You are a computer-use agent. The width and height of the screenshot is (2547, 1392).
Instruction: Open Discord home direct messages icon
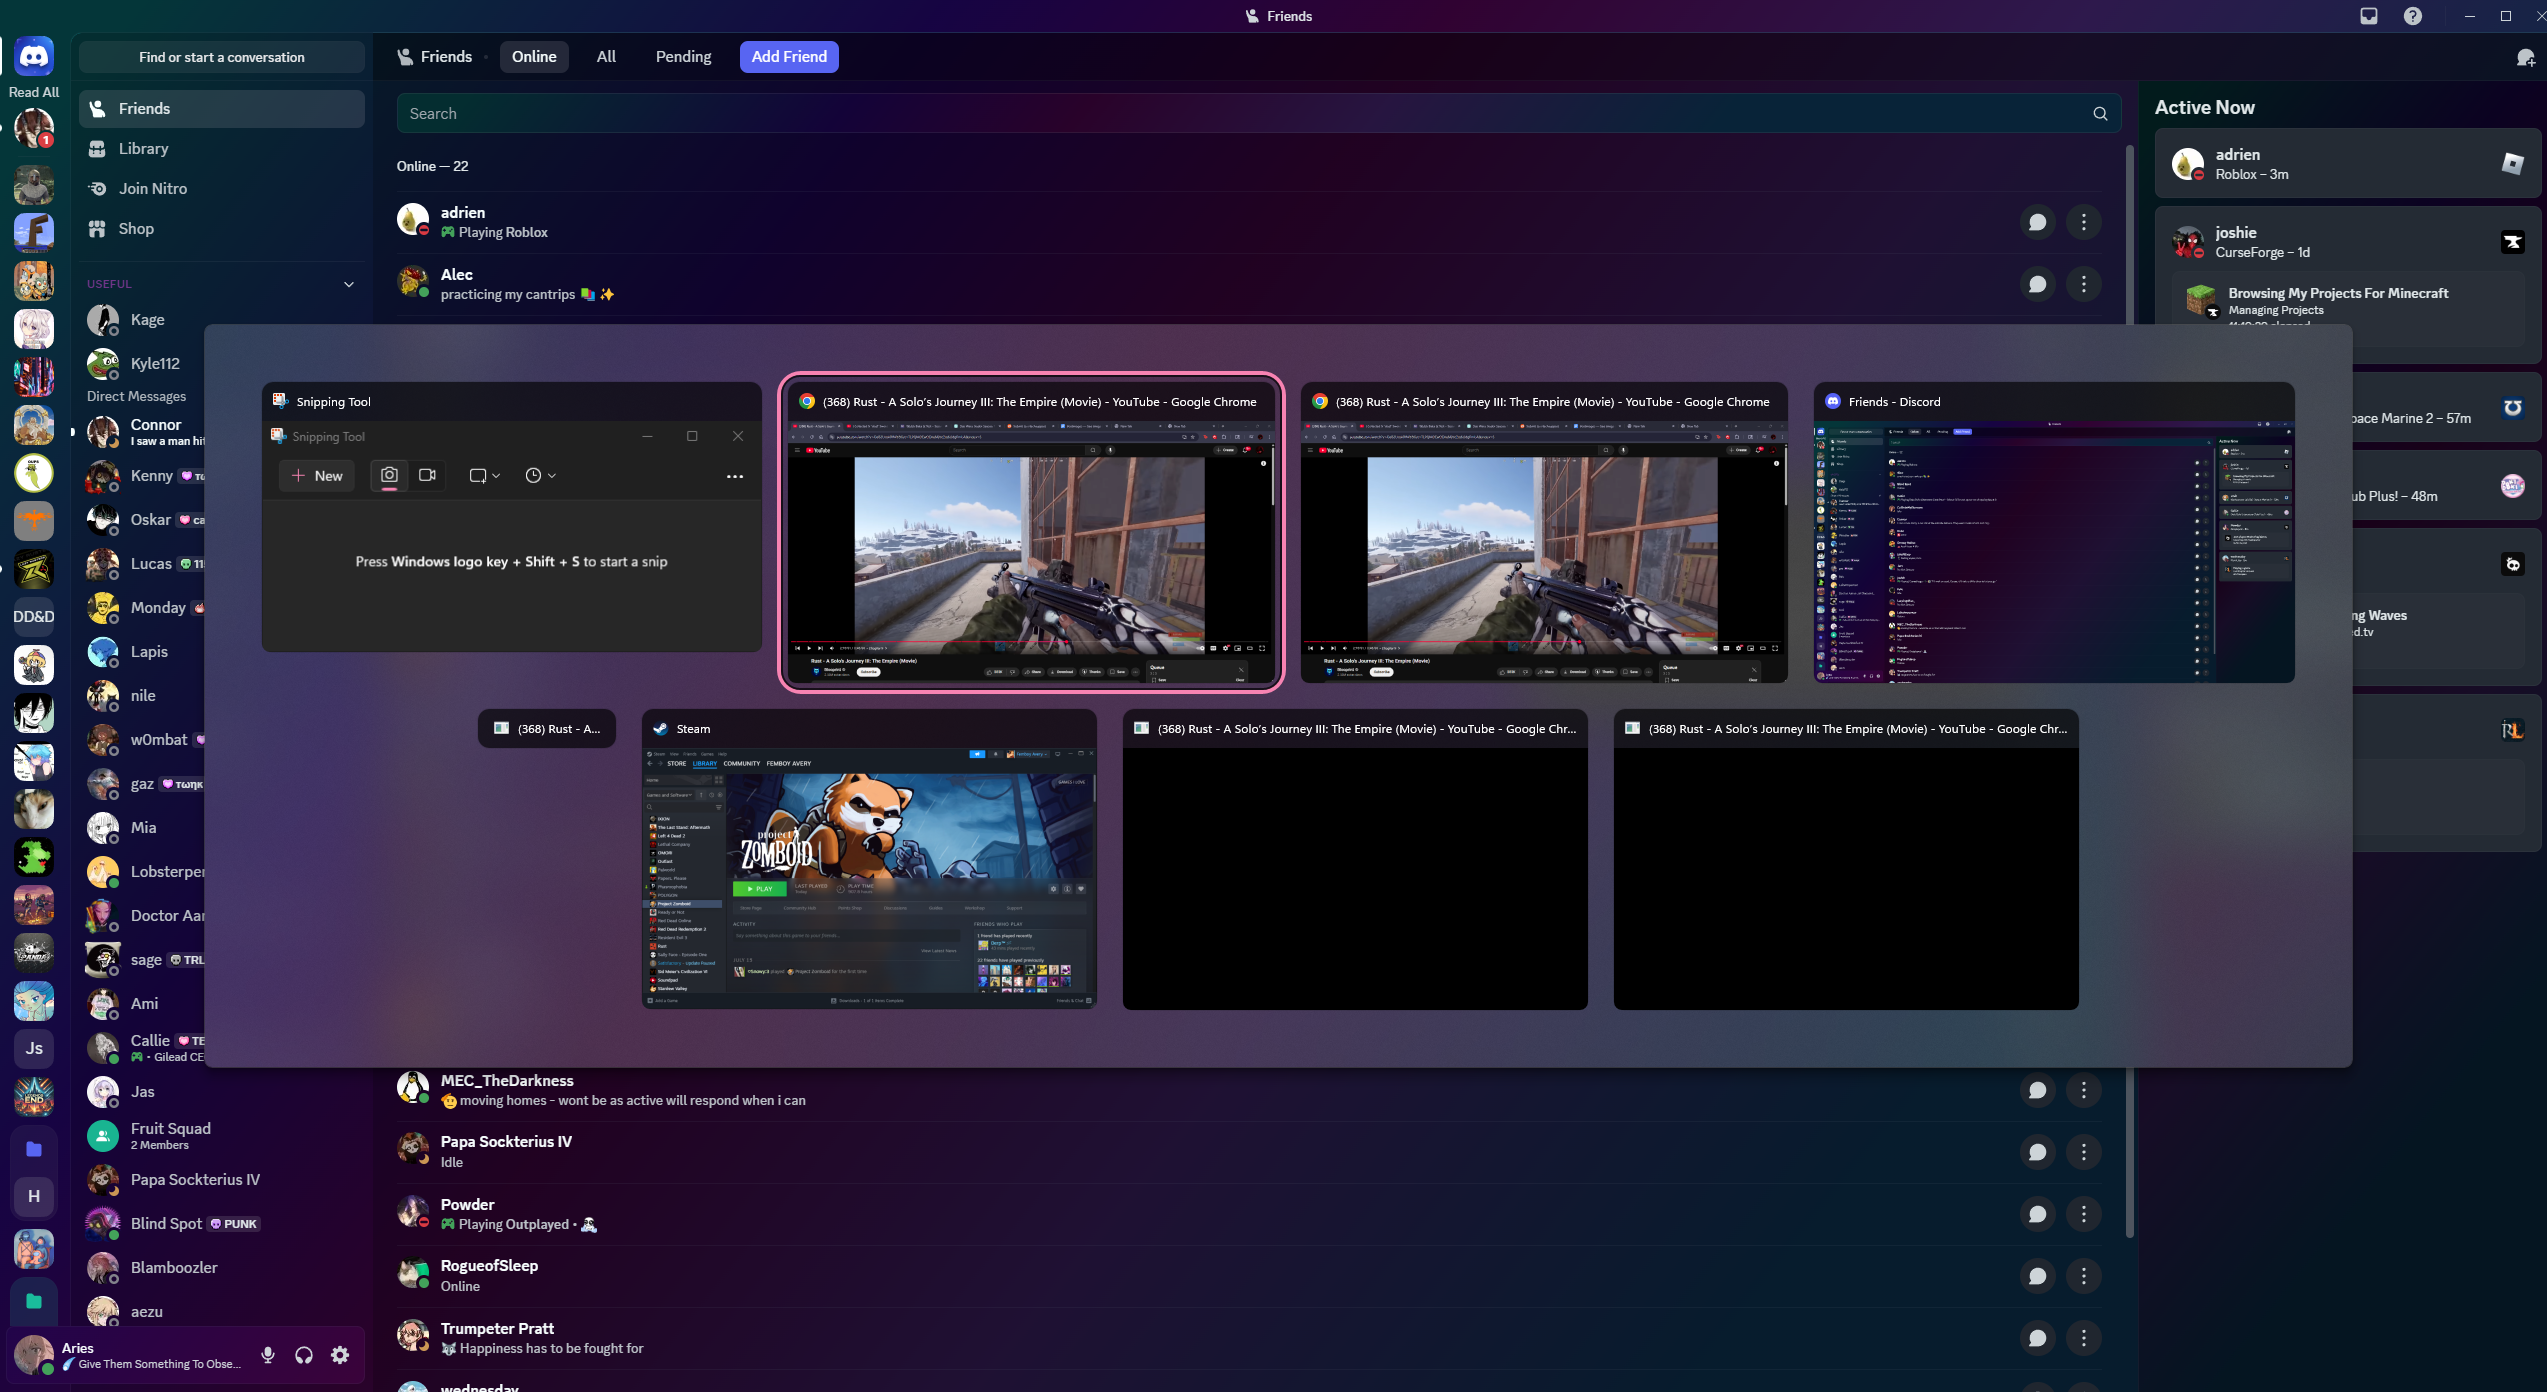point(34,57)
